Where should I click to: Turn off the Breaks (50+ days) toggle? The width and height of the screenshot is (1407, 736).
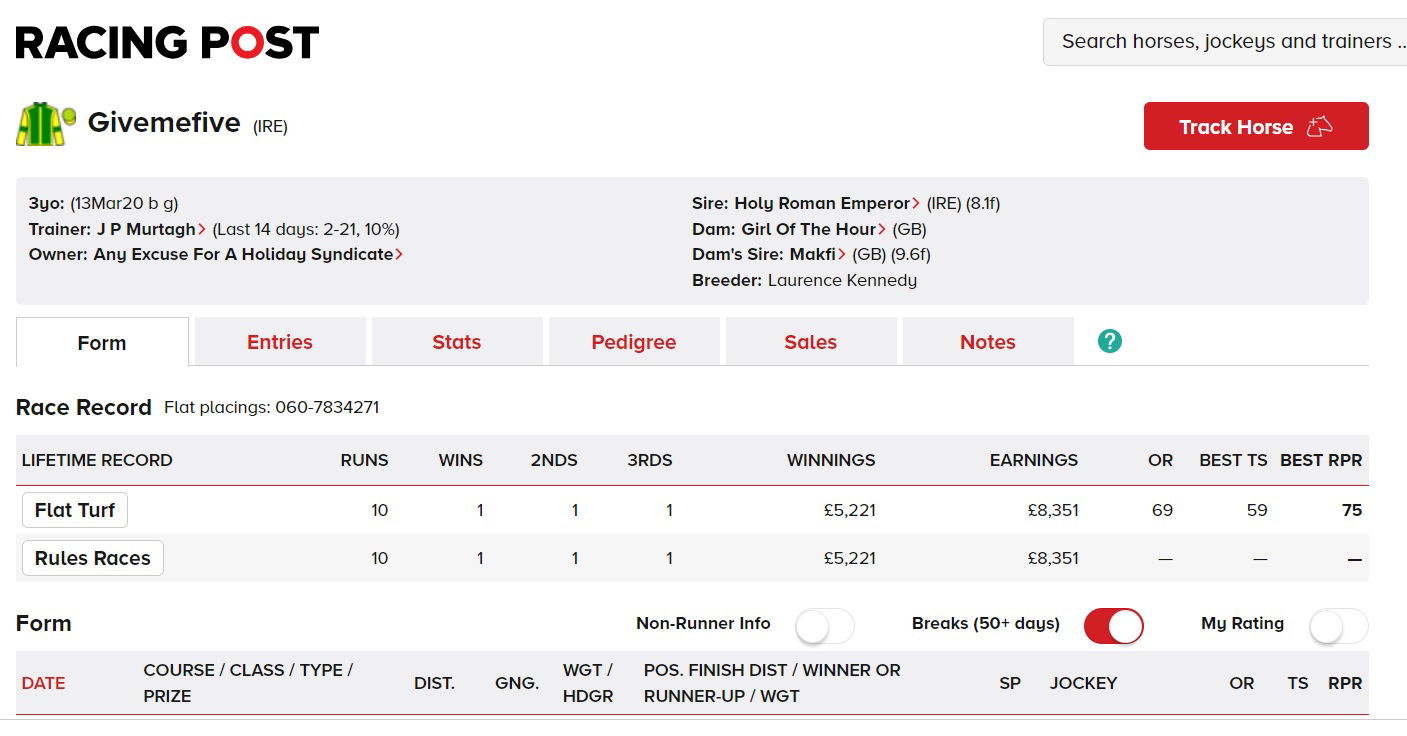pyautogui.click(x=1113, y=626)
